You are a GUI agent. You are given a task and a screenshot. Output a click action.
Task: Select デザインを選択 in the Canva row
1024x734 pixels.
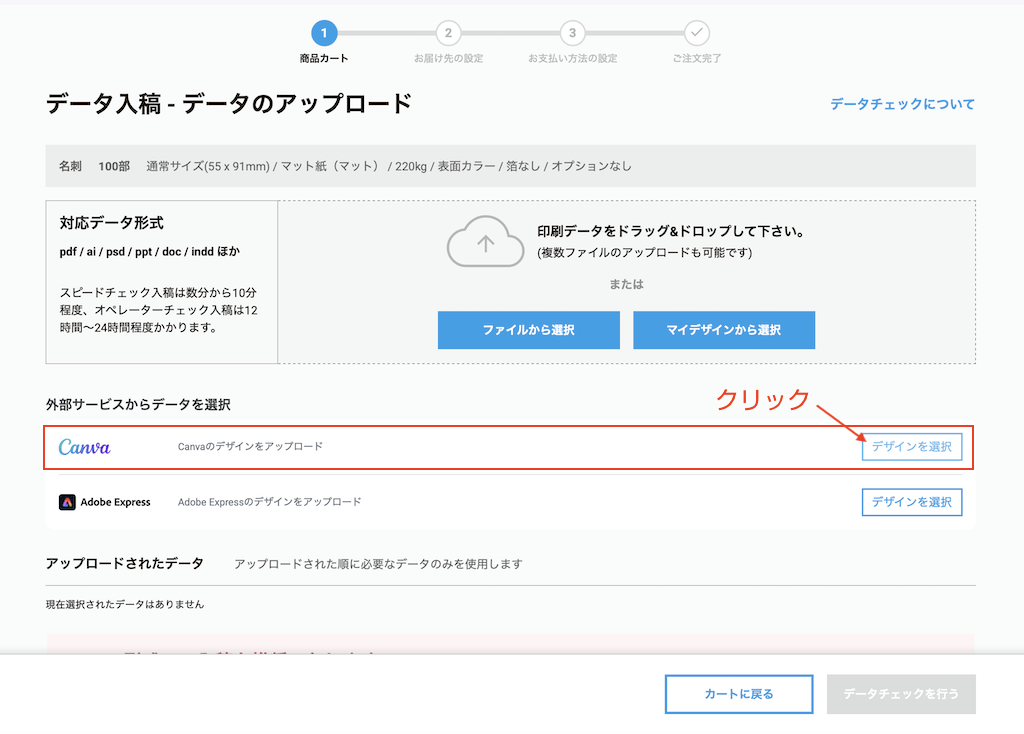coord(911,447)
